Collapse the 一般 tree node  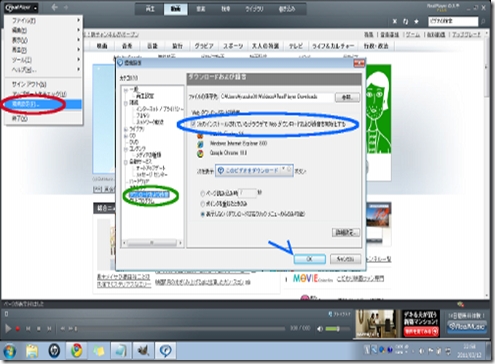point(126,90)
